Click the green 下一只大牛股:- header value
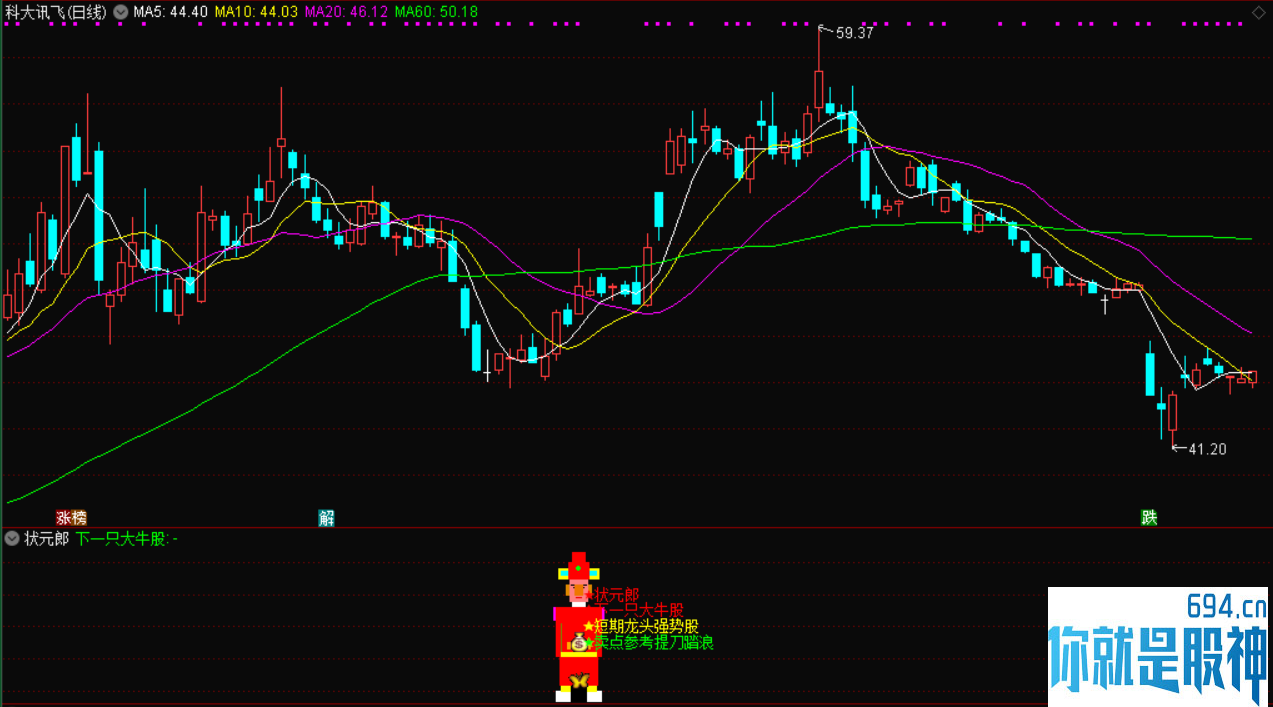The width and height of the screenshot is (1273, 707). pyautogui.click(x=127, y=538)
